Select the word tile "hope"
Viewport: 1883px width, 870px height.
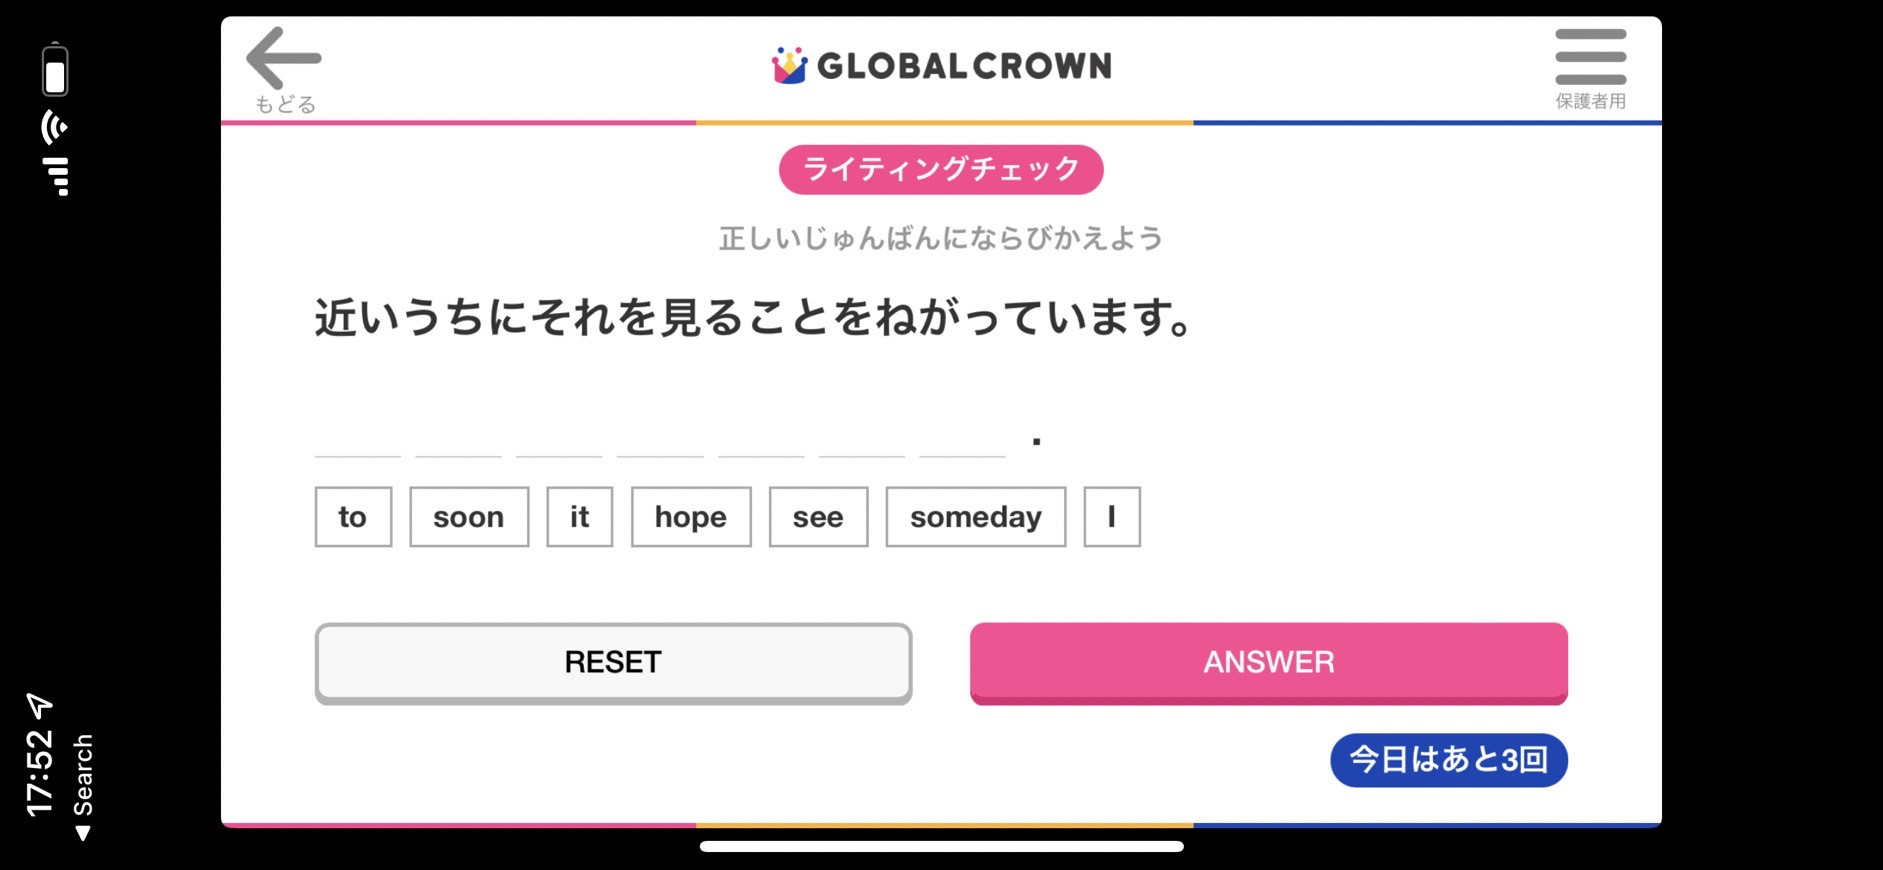691,517
